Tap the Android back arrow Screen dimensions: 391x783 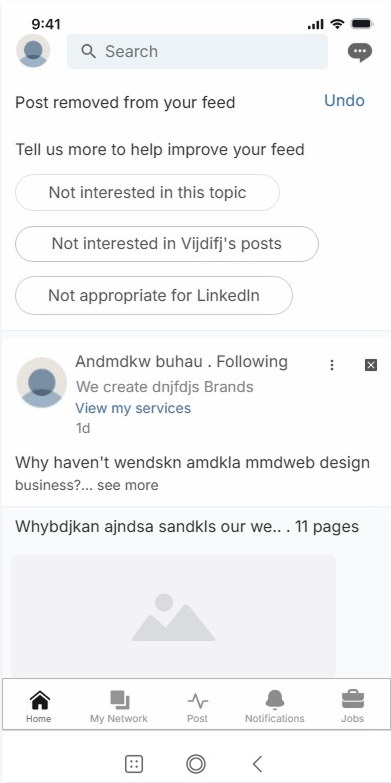pos(257,764)
